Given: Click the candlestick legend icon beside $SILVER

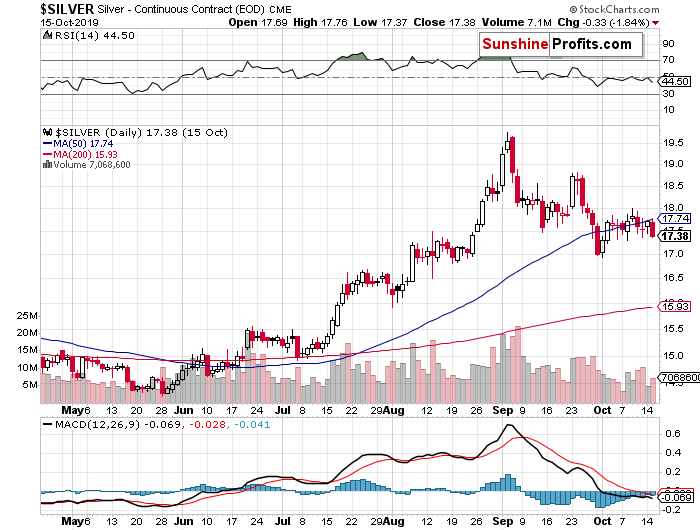Looking at the screenshot, I should (x=47, y=132).
